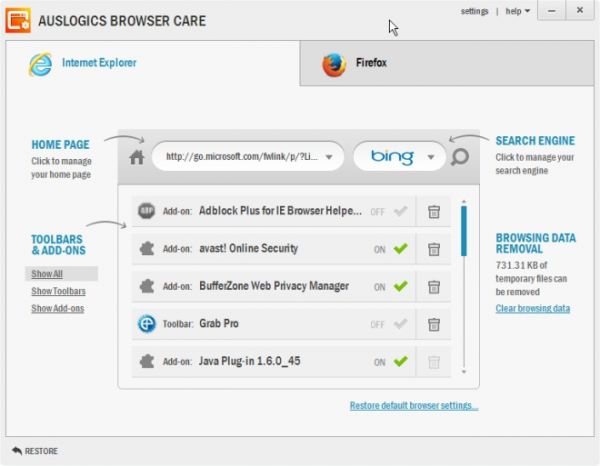Click the BufferZone Web Privacy Manager name

pos(274,286)
